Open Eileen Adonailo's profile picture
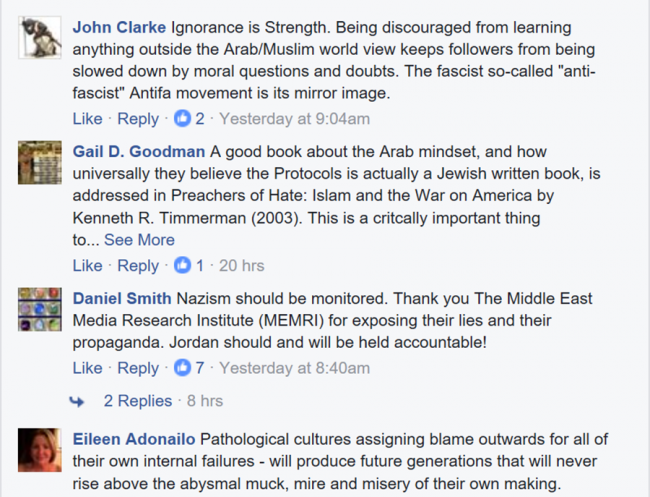650x497 pixels. (40, 450)
